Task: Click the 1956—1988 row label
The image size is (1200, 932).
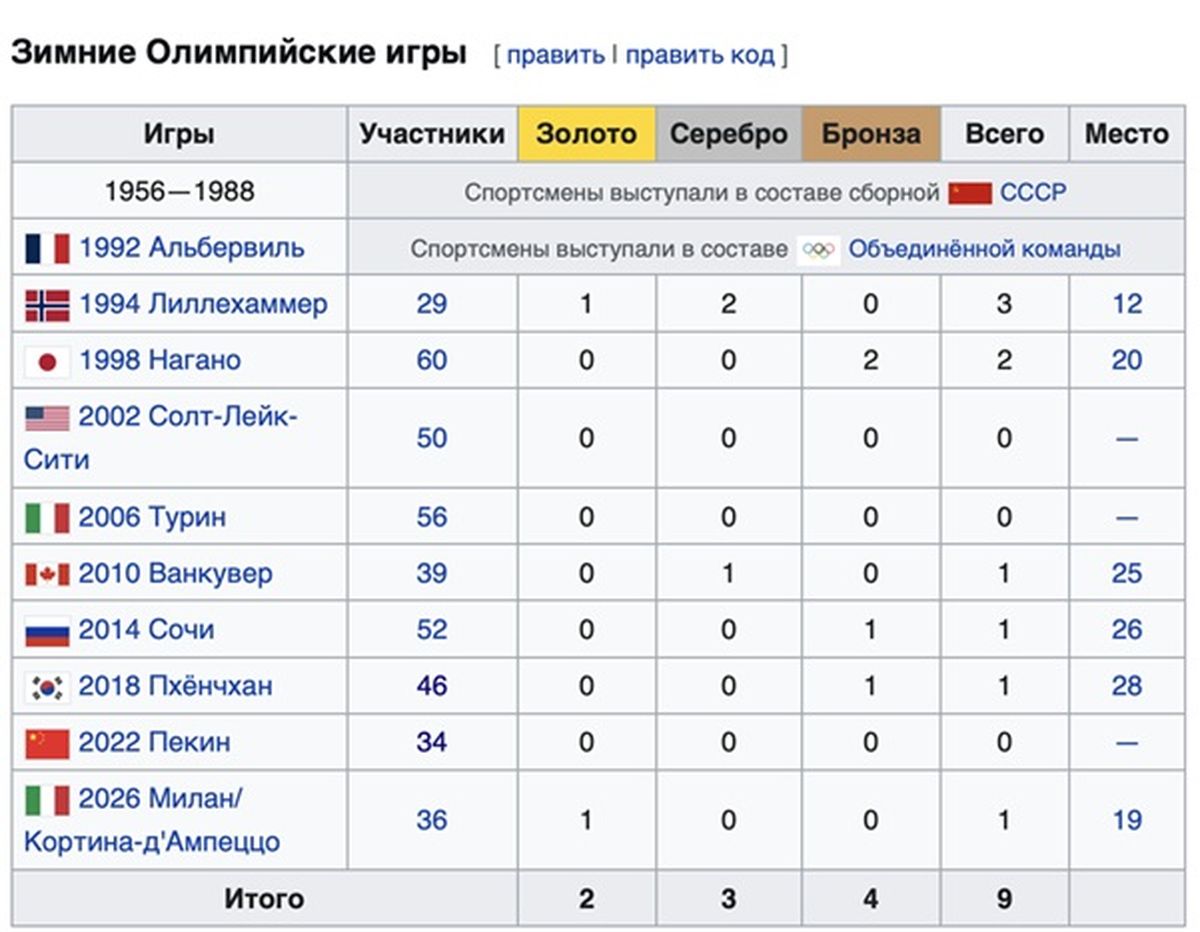Action: pos(179,191)
